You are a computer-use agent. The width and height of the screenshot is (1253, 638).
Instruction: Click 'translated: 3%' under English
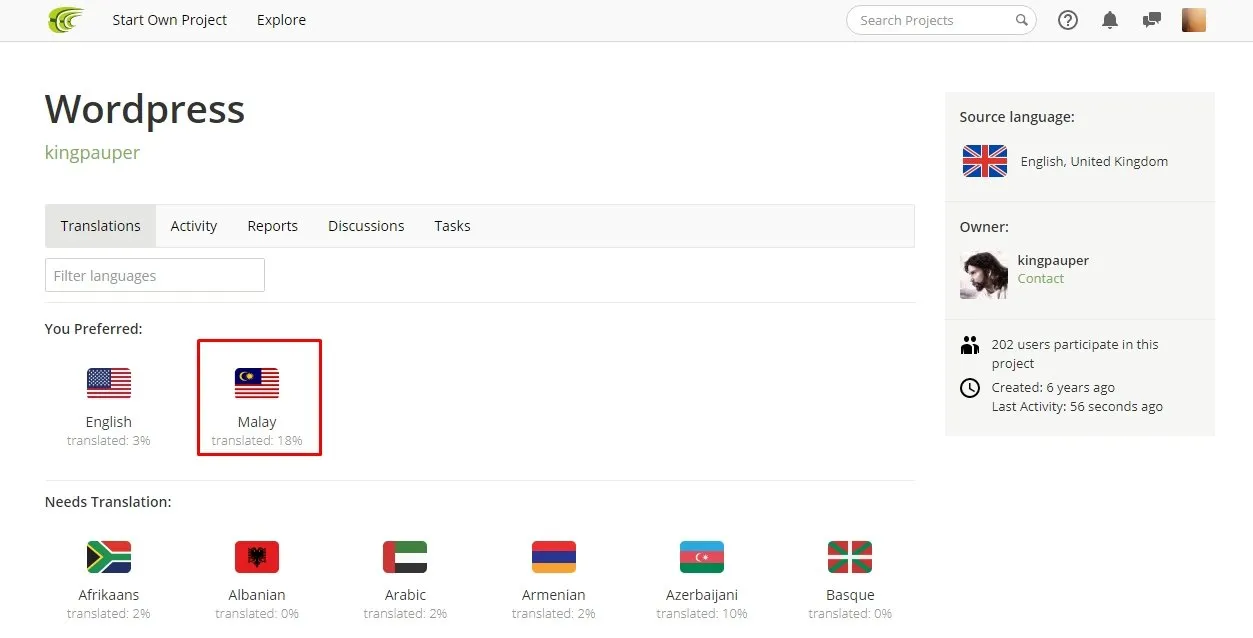click(x=109, y=441)
